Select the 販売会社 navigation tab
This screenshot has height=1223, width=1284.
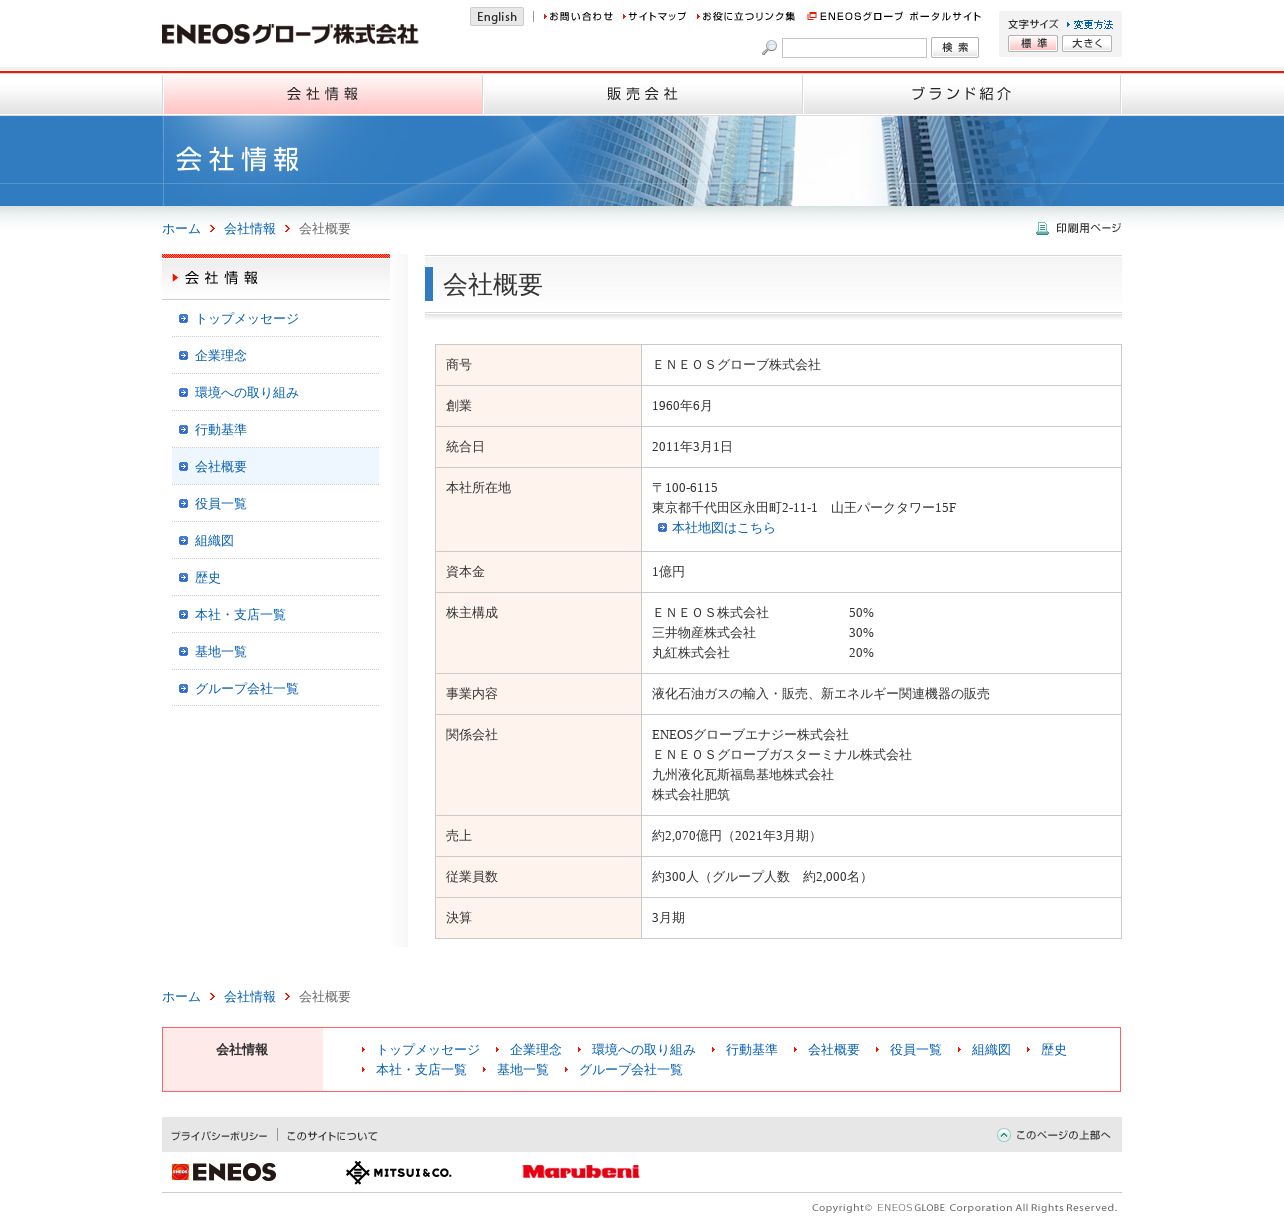pyautogui.click(x=642, y=94)
